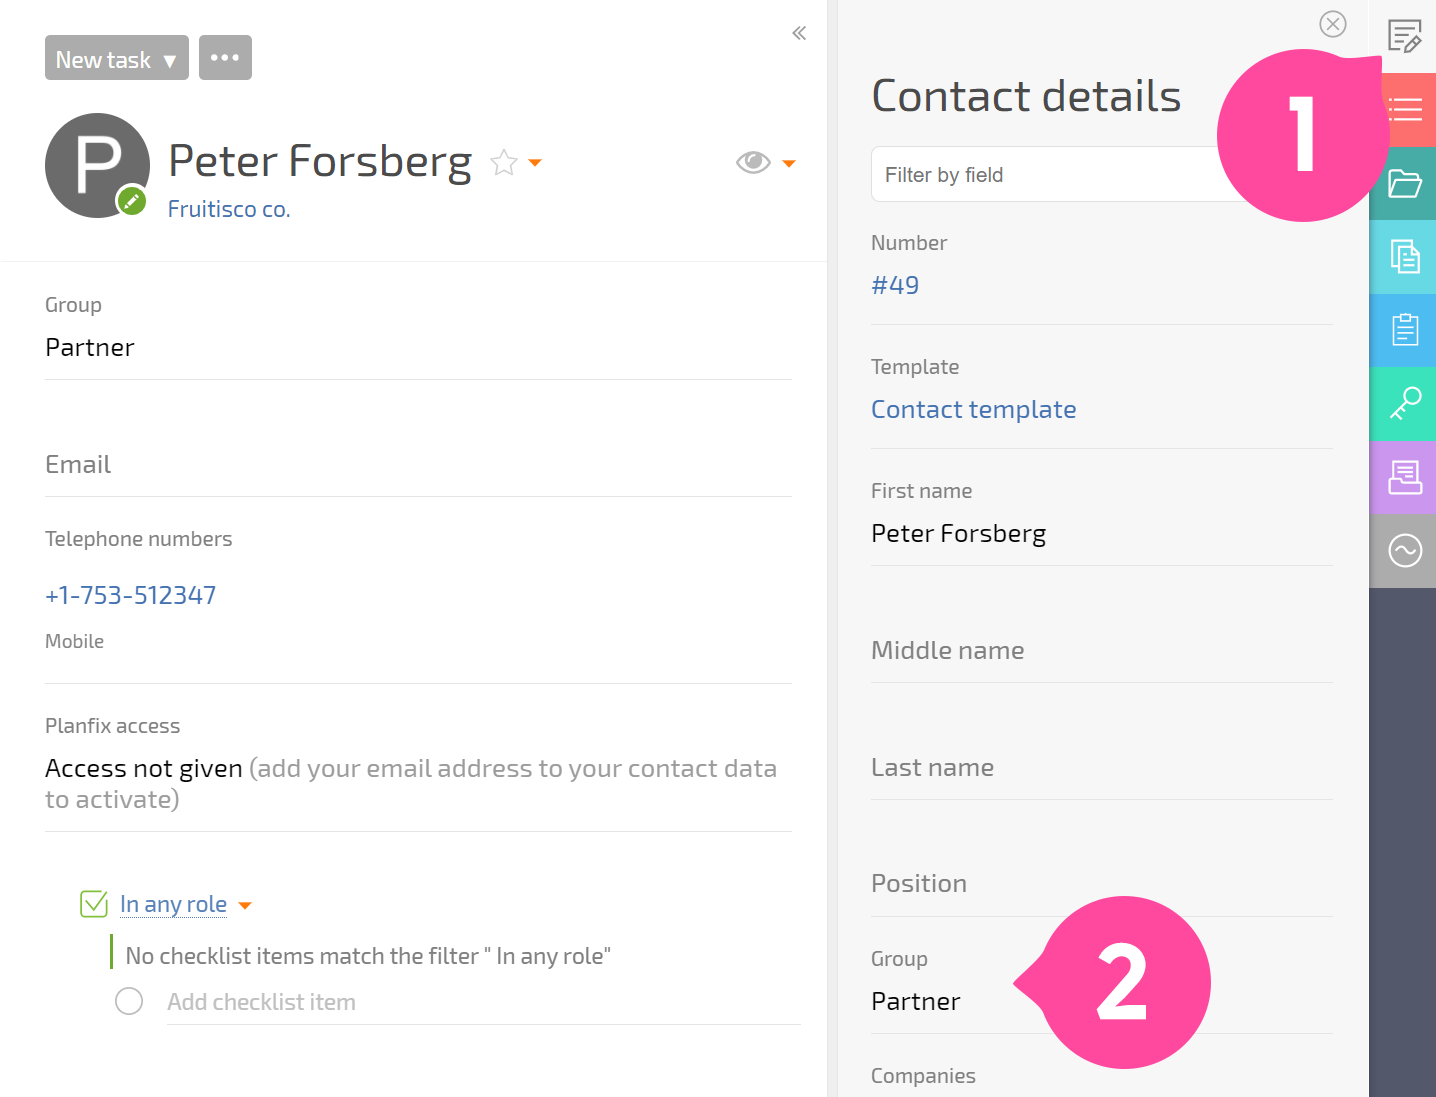The height and width of the screenshot is (1097, 1436).
Task: Open the three-dots more actions menu
Action: click(225, 58)
